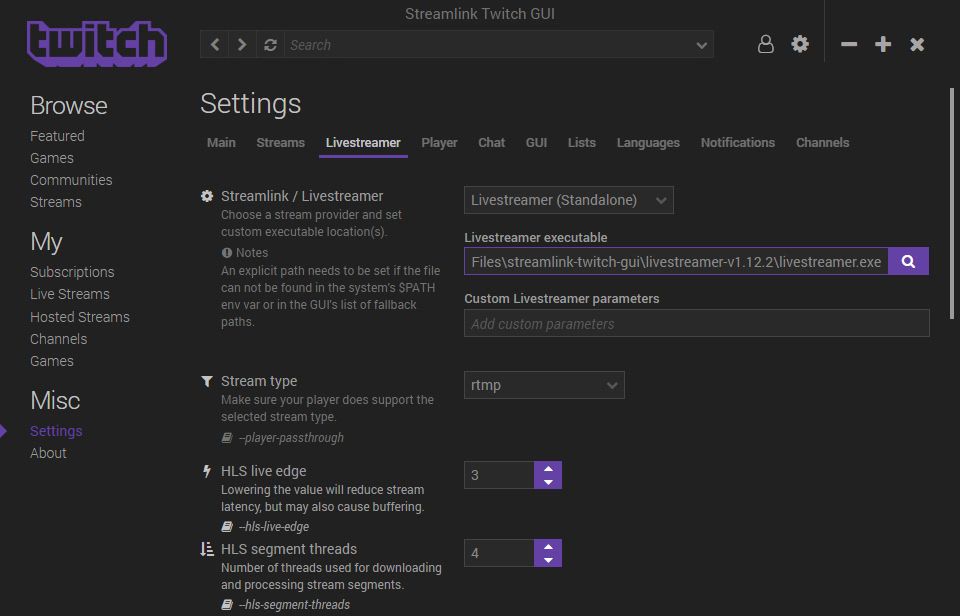Click the sort icon beside HLS segment threads
The height and width of the screenshot is (616, 960).
[x=207, y=549]
